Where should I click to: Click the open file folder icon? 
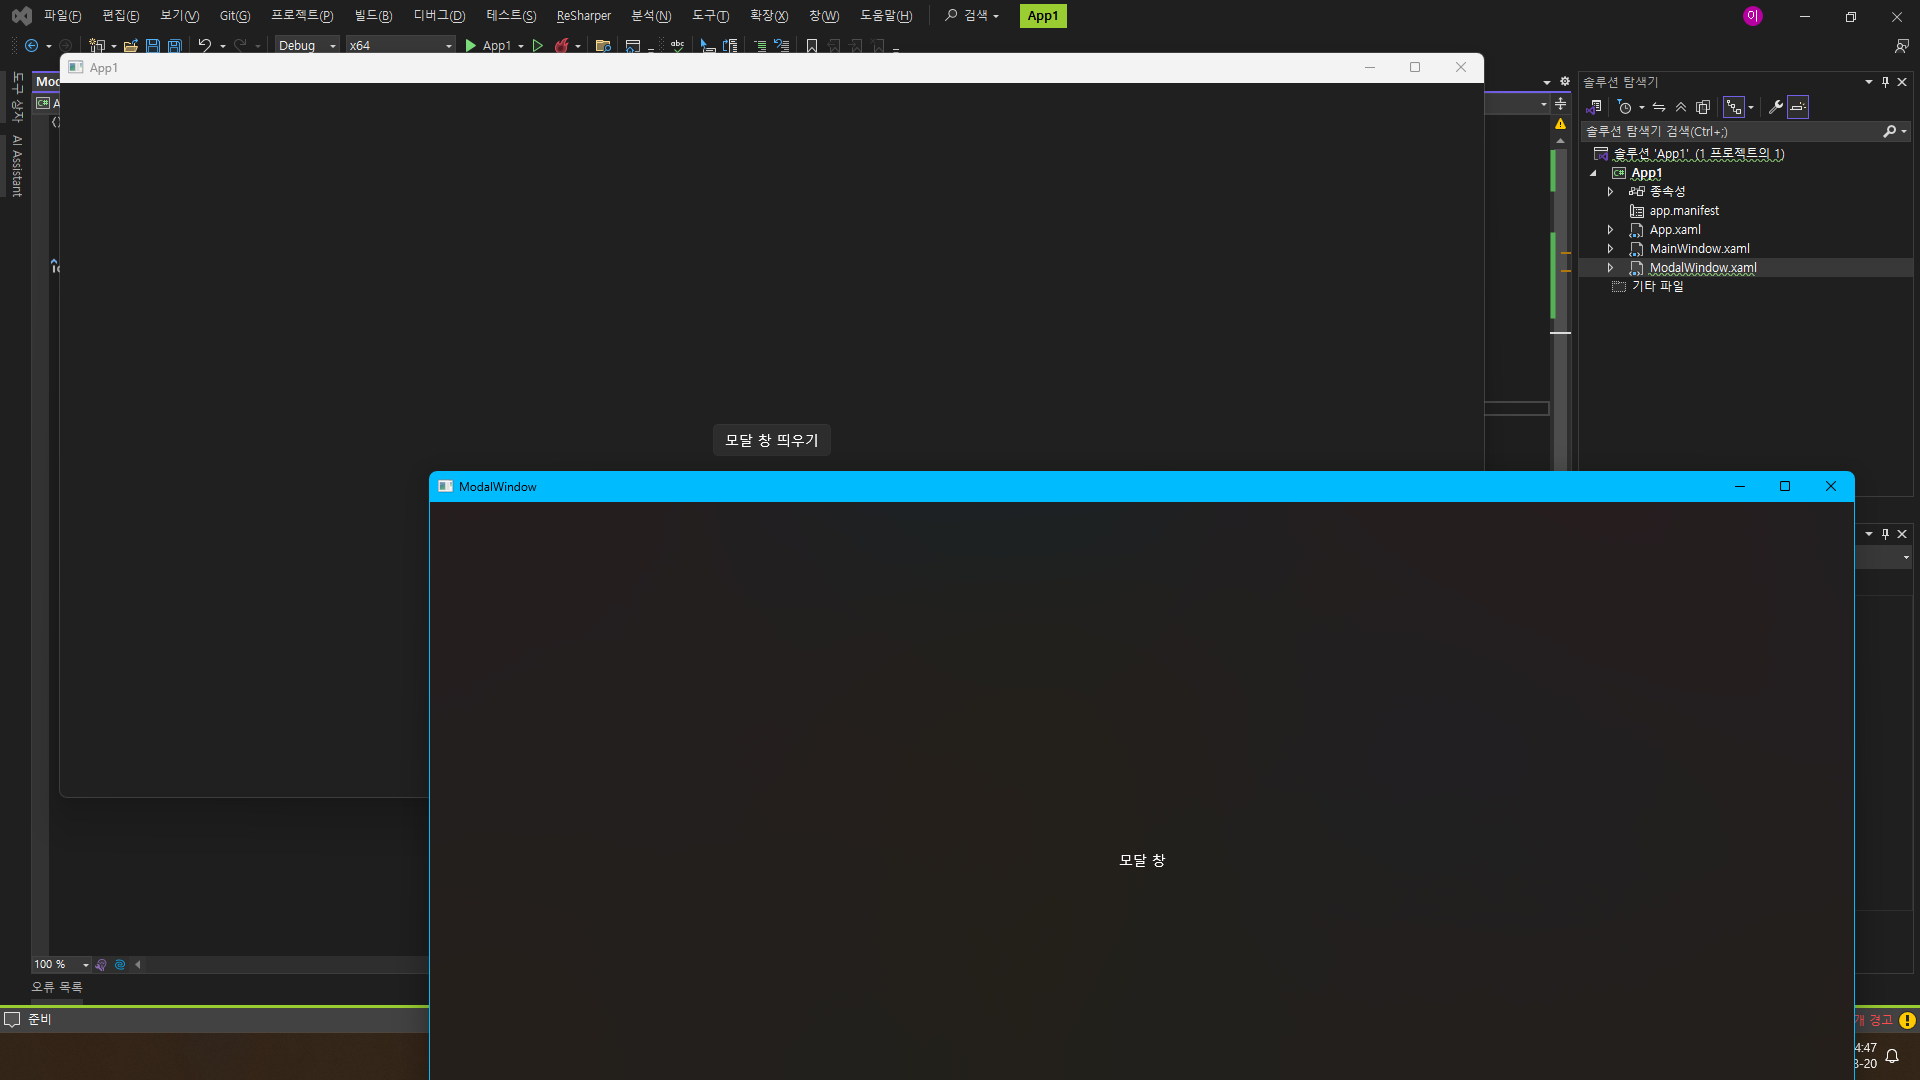click(x=130, y=46)
